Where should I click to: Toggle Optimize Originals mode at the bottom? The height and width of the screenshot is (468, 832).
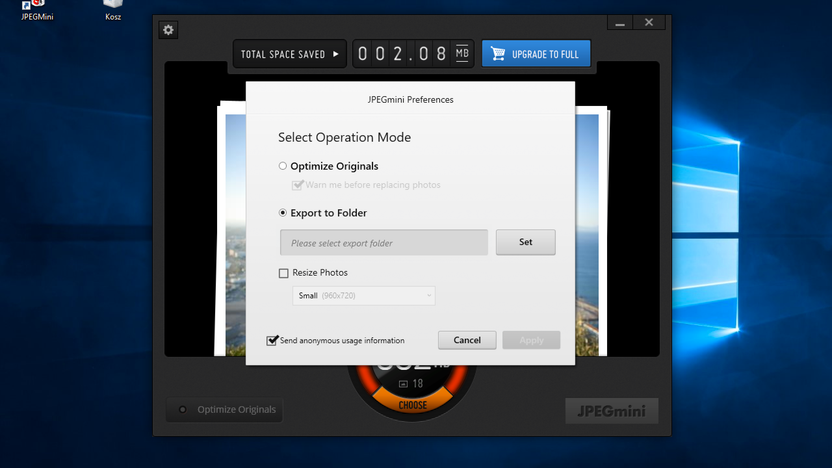pyautogui.click(x=224, y=410)
